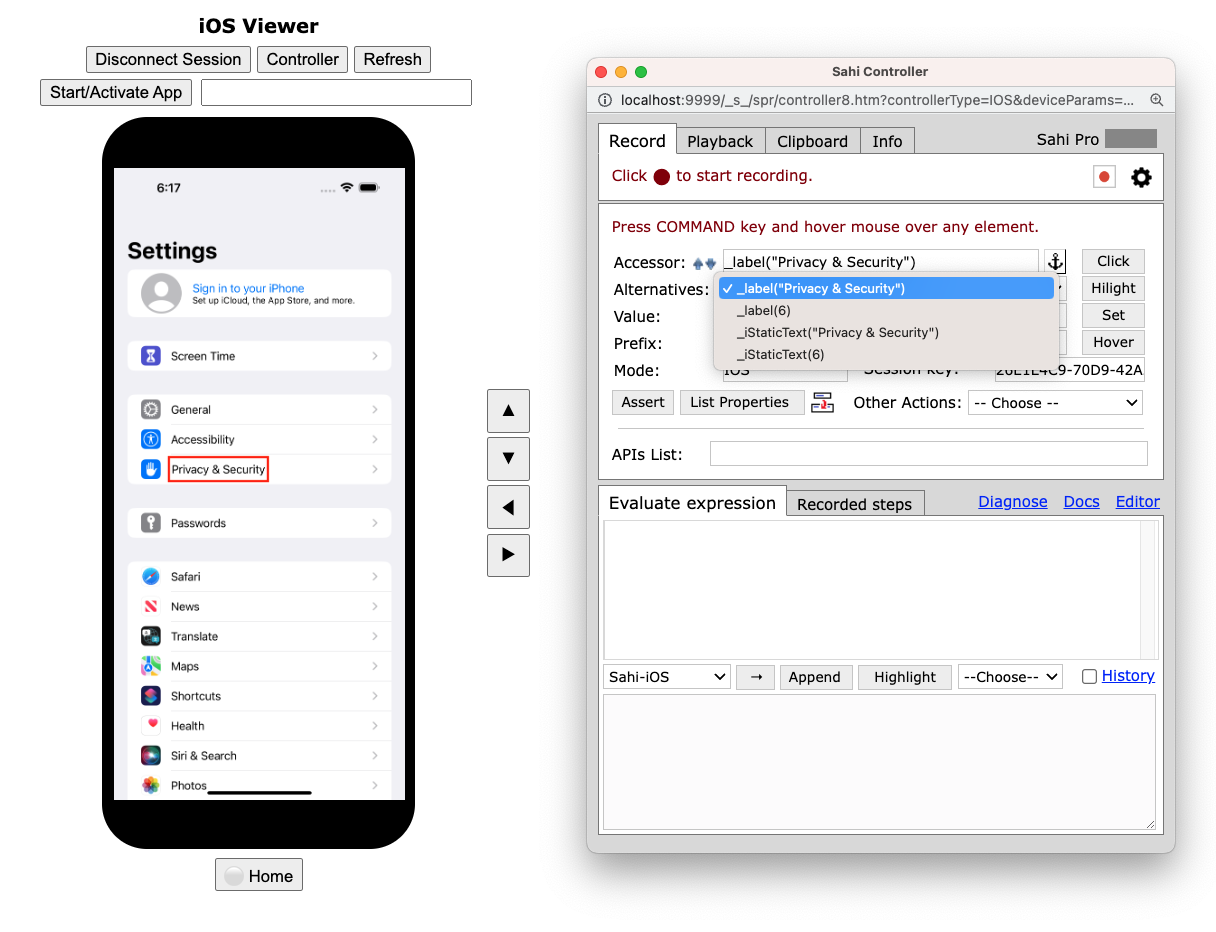Click the Disconnect Session button
The width and height of the screenshot is (1216, 932).
[168, 59]
